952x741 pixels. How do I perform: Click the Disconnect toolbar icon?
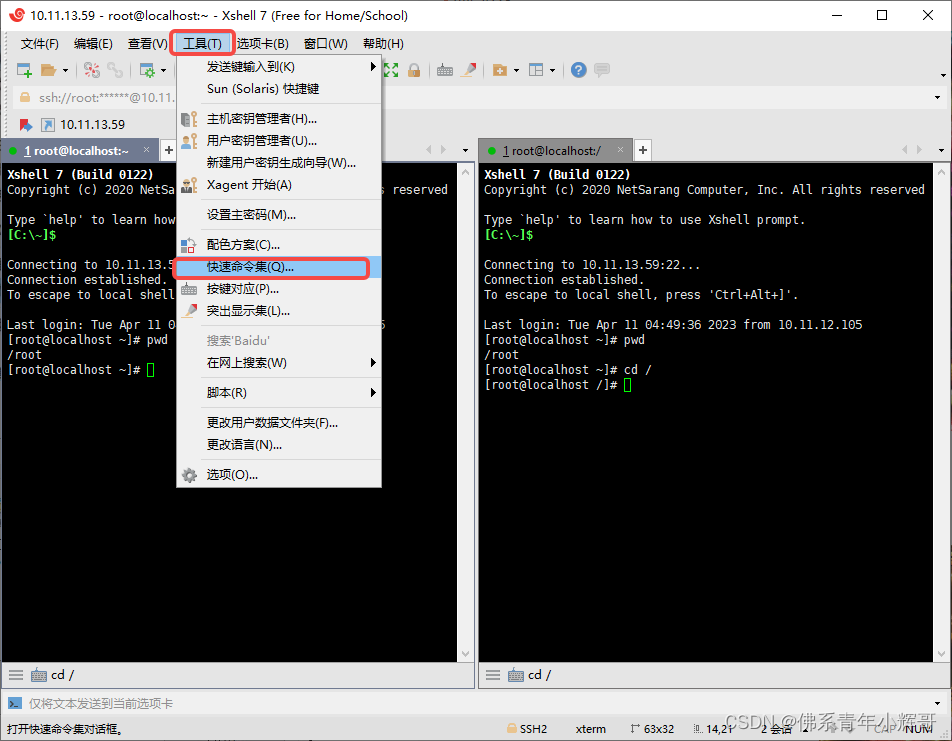coord(92,70)
